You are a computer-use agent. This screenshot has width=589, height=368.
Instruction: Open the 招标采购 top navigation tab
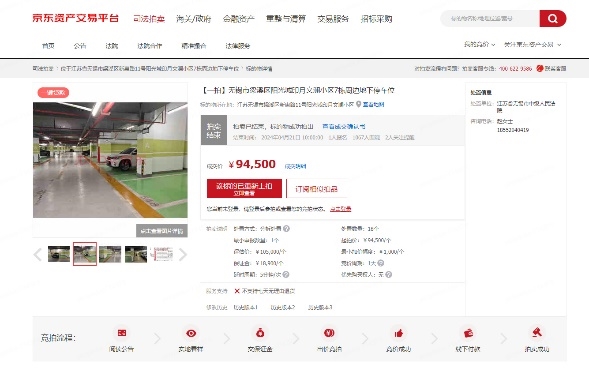click(376, 19)
